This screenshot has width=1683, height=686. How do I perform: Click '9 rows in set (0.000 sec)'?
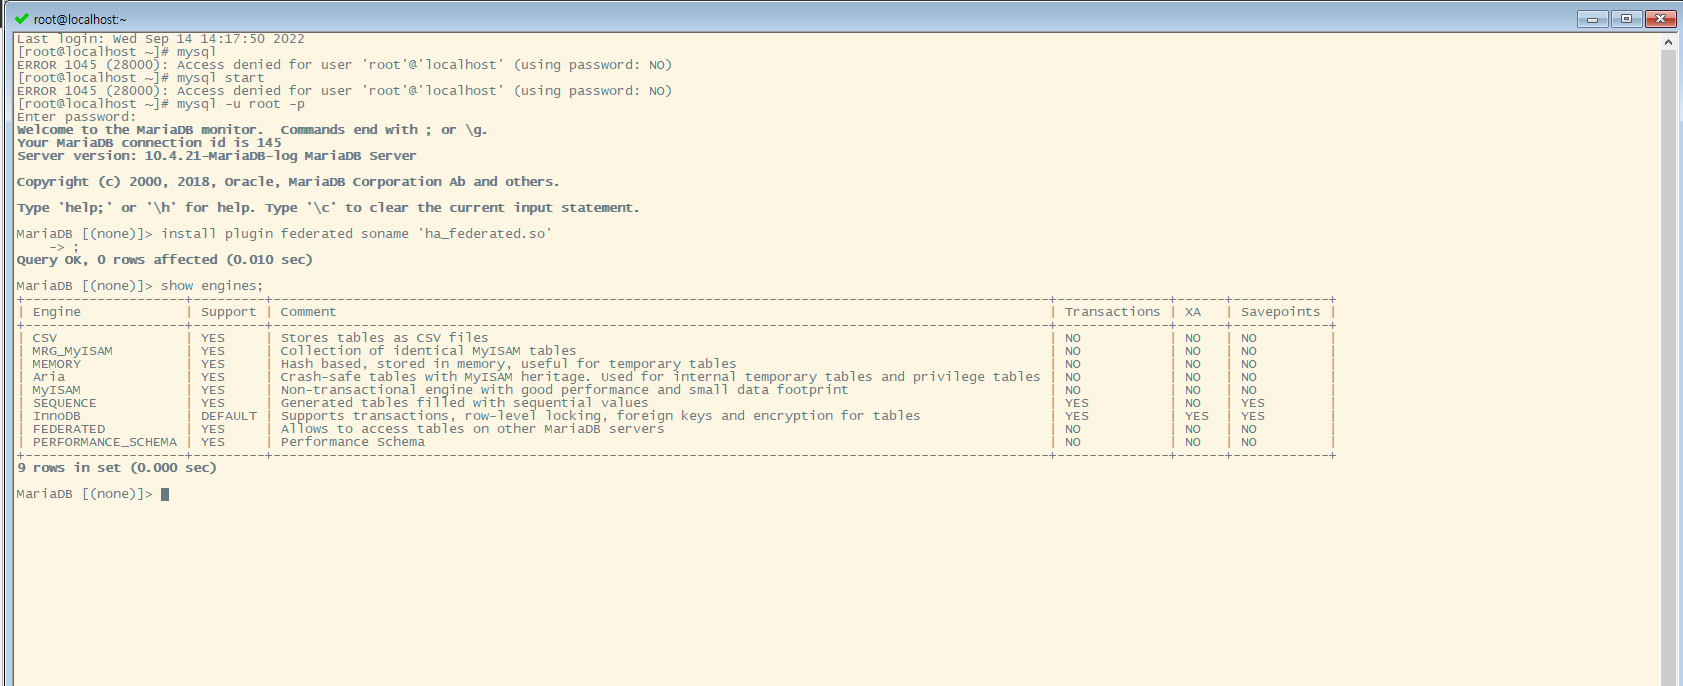pos(117,468)
